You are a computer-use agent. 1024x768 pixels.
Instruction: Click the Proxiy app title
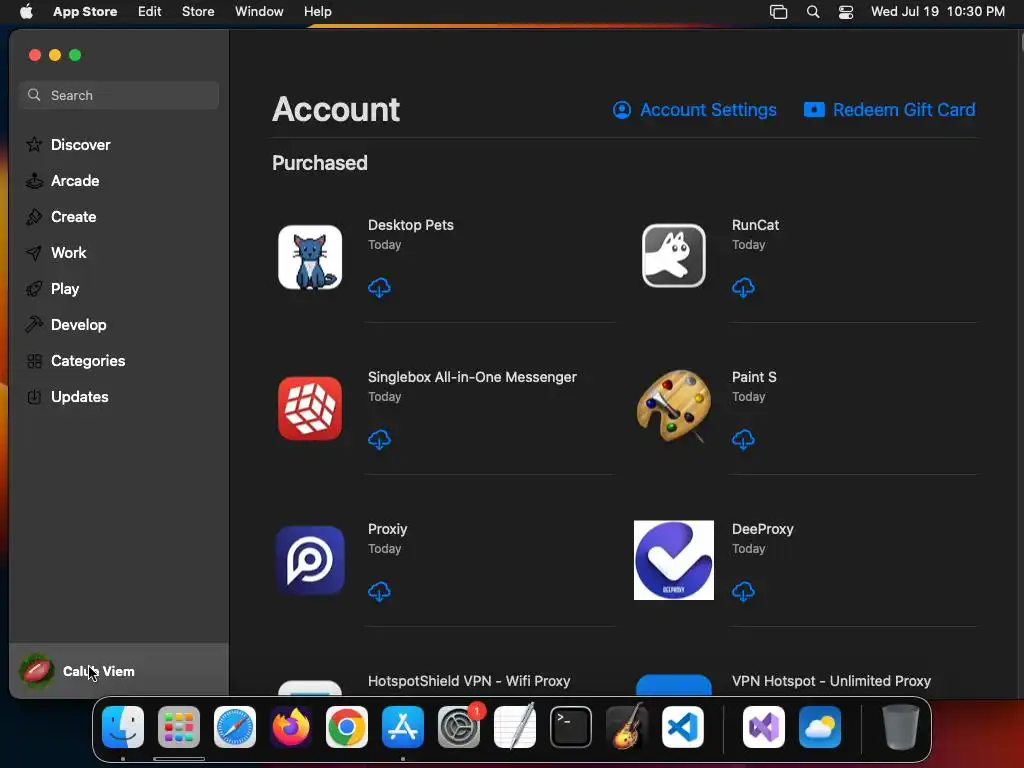click(387, 529)
